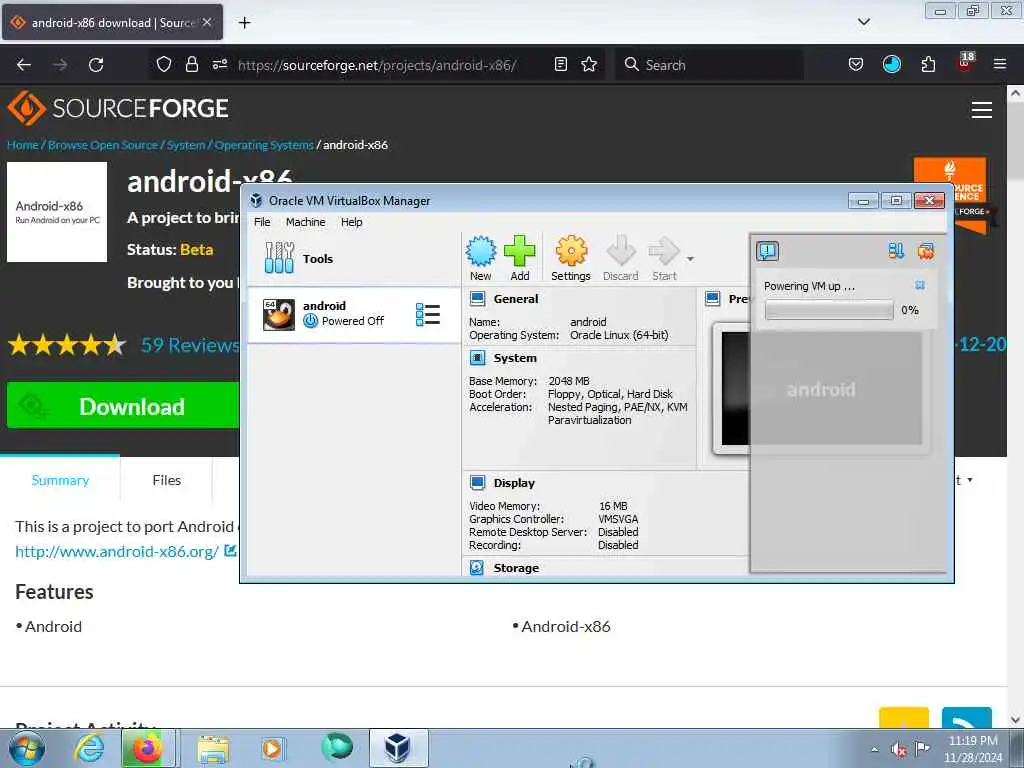
Task: Go back in Firefox
Action: [x=24, y=65]
